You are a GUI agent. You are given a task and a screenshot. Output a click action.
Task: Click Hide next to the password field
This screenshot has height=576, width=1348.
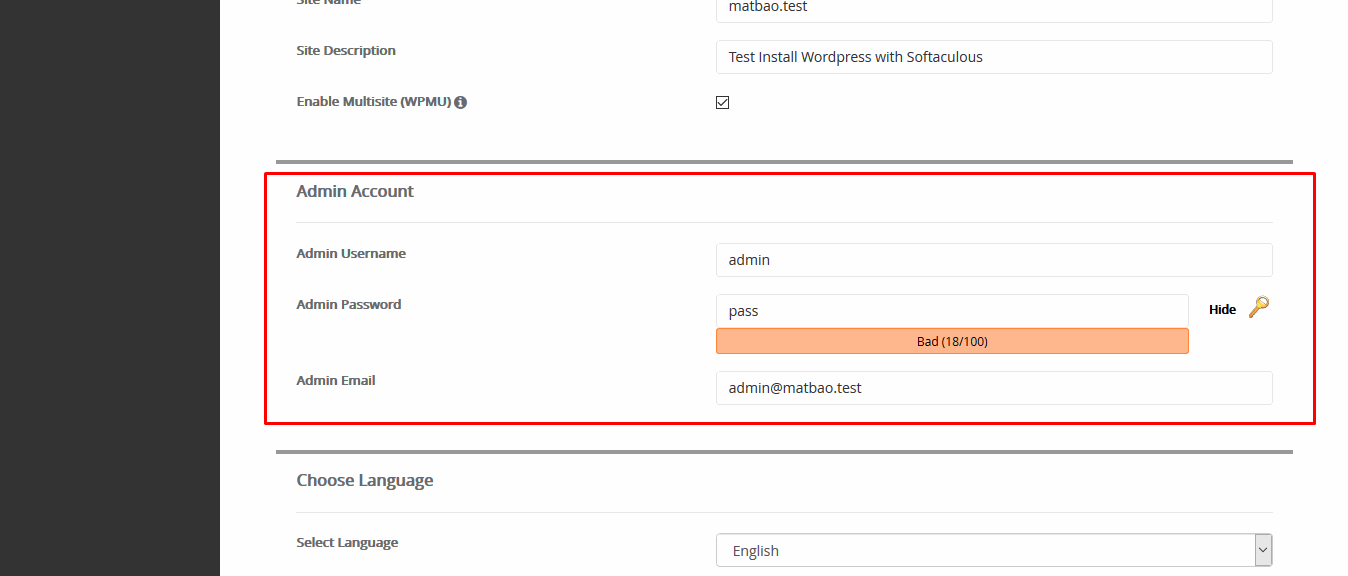[x=1222, y=310]
